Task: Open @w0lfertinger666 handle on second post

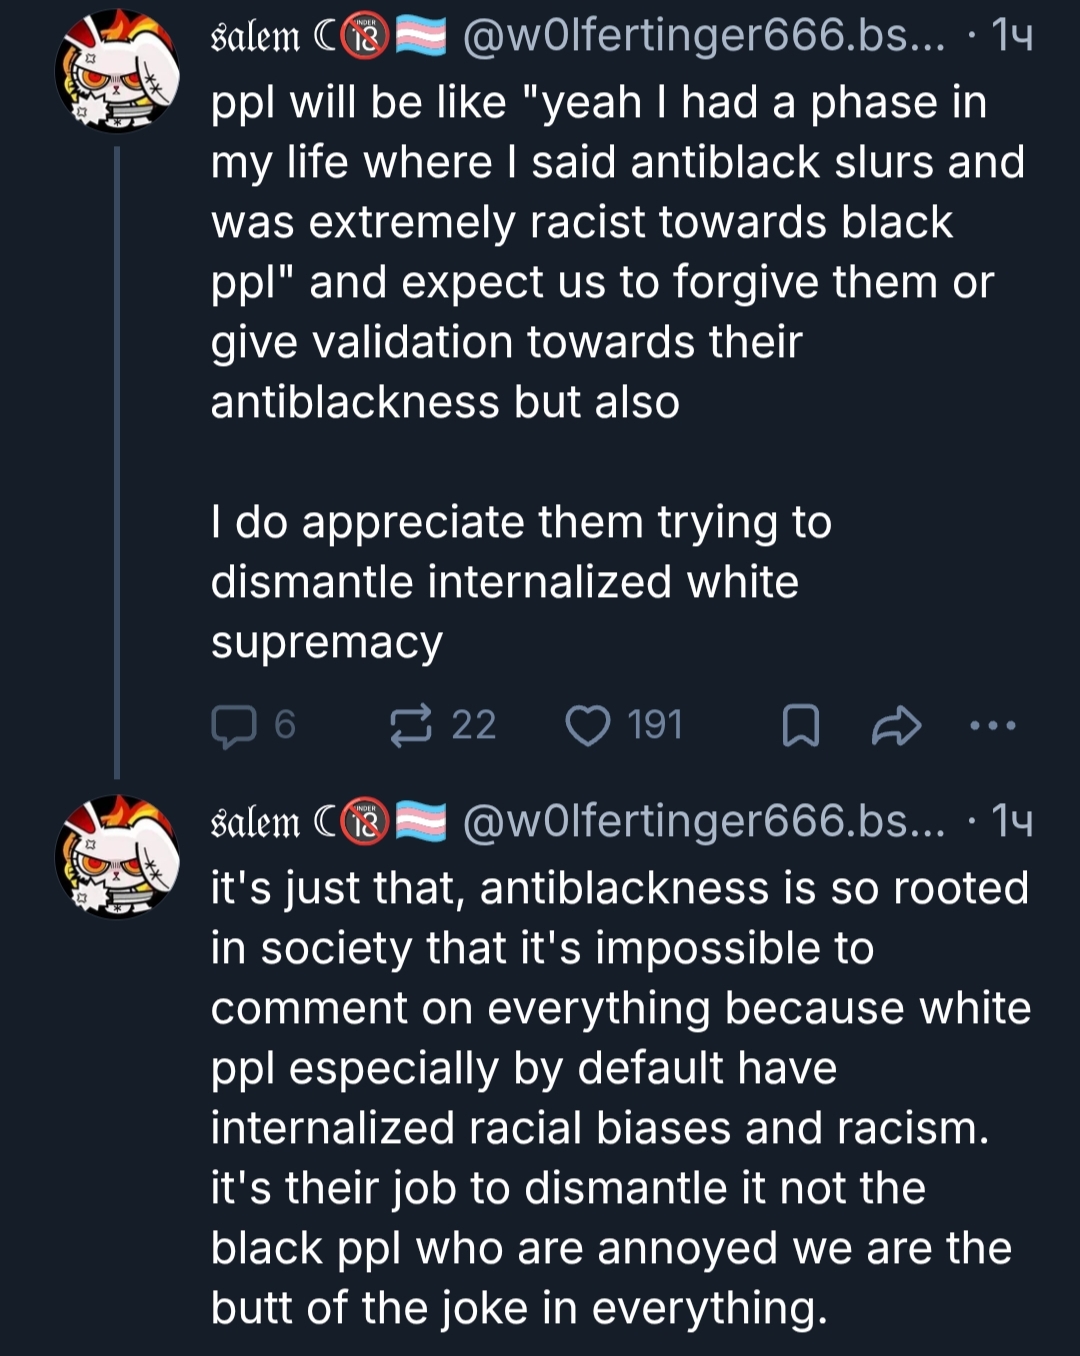Action: (703, 822)
